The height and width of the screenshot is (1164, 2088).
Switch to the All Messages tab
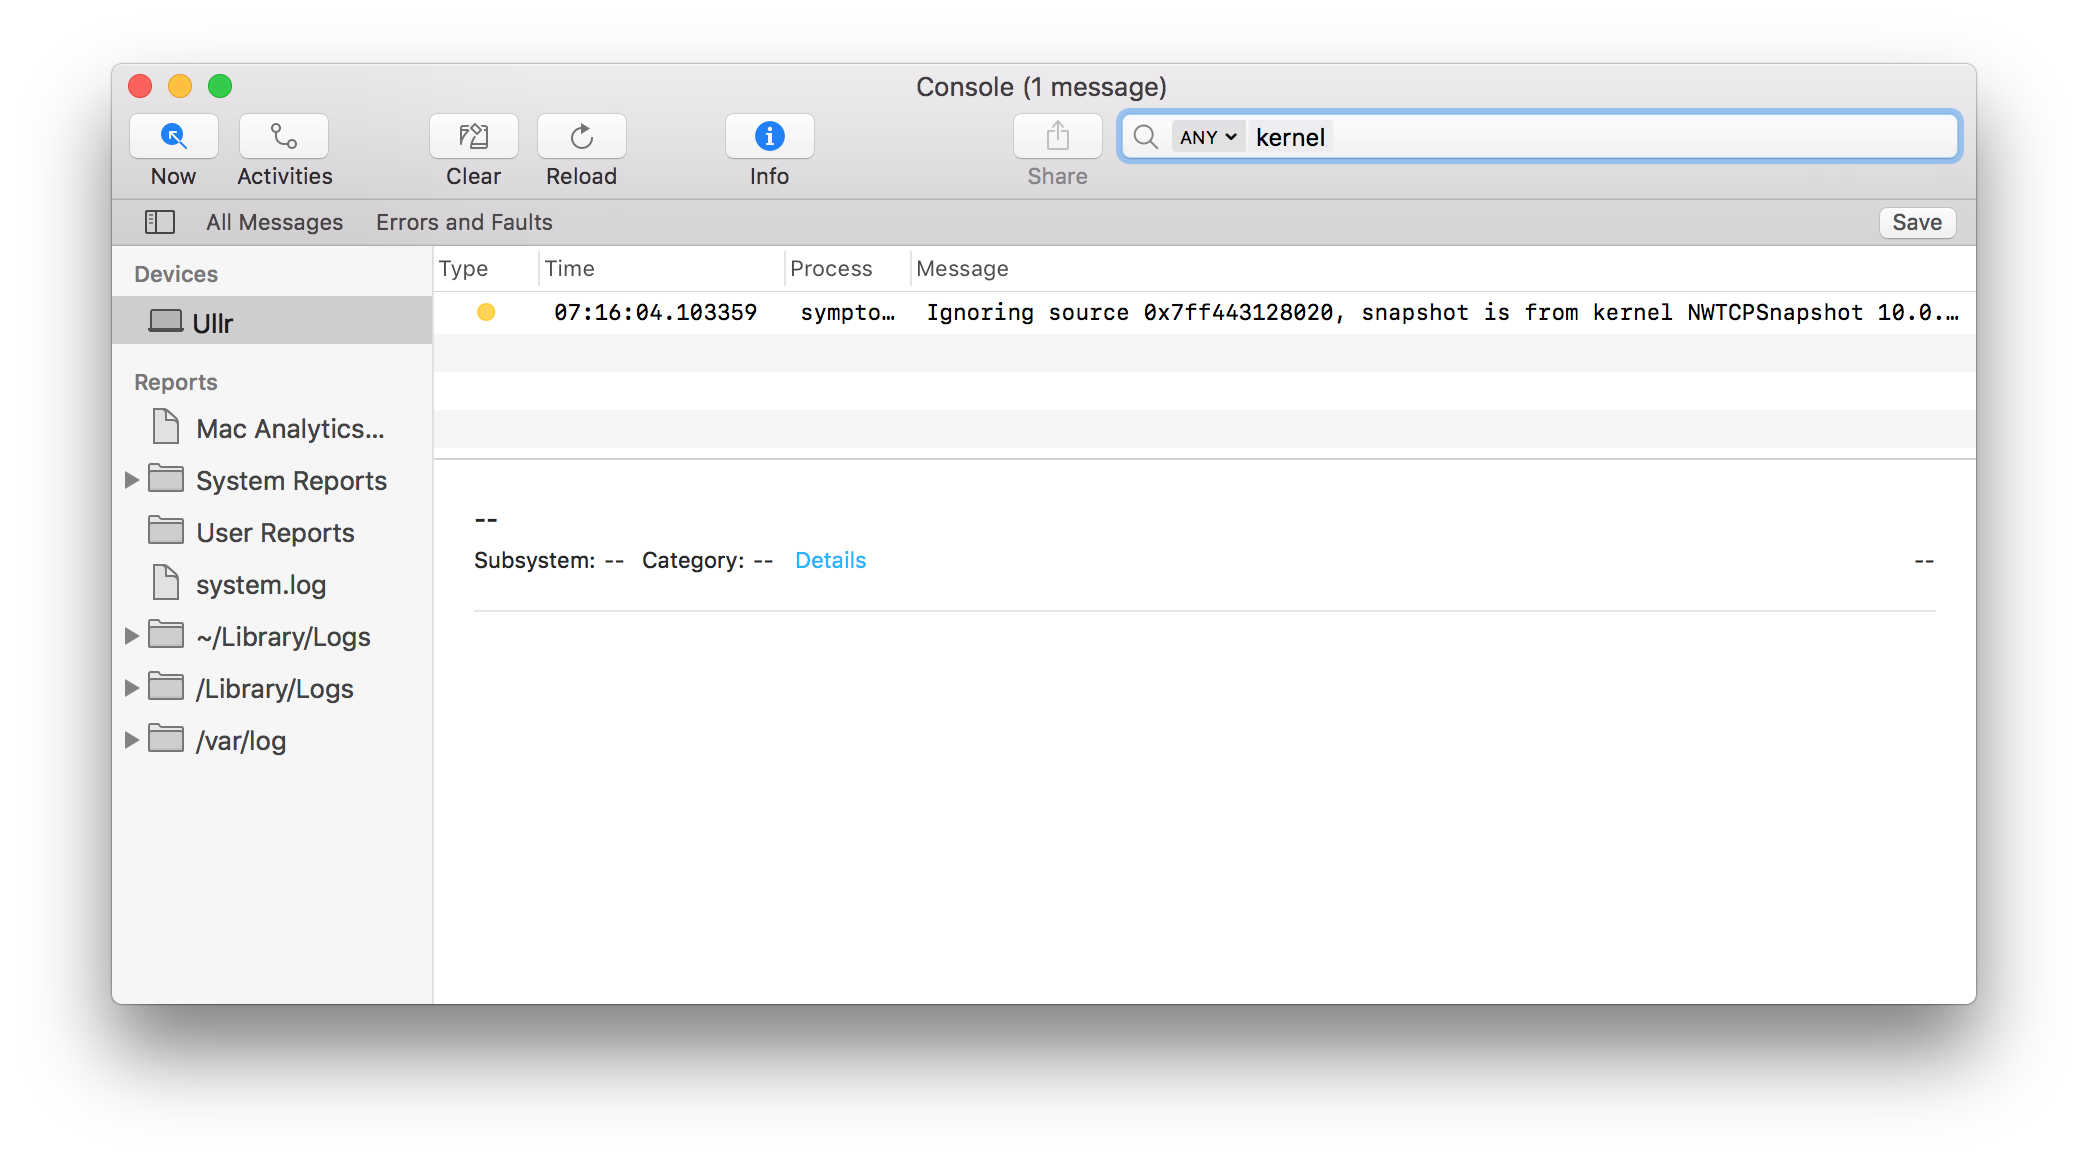pos(274,222)
